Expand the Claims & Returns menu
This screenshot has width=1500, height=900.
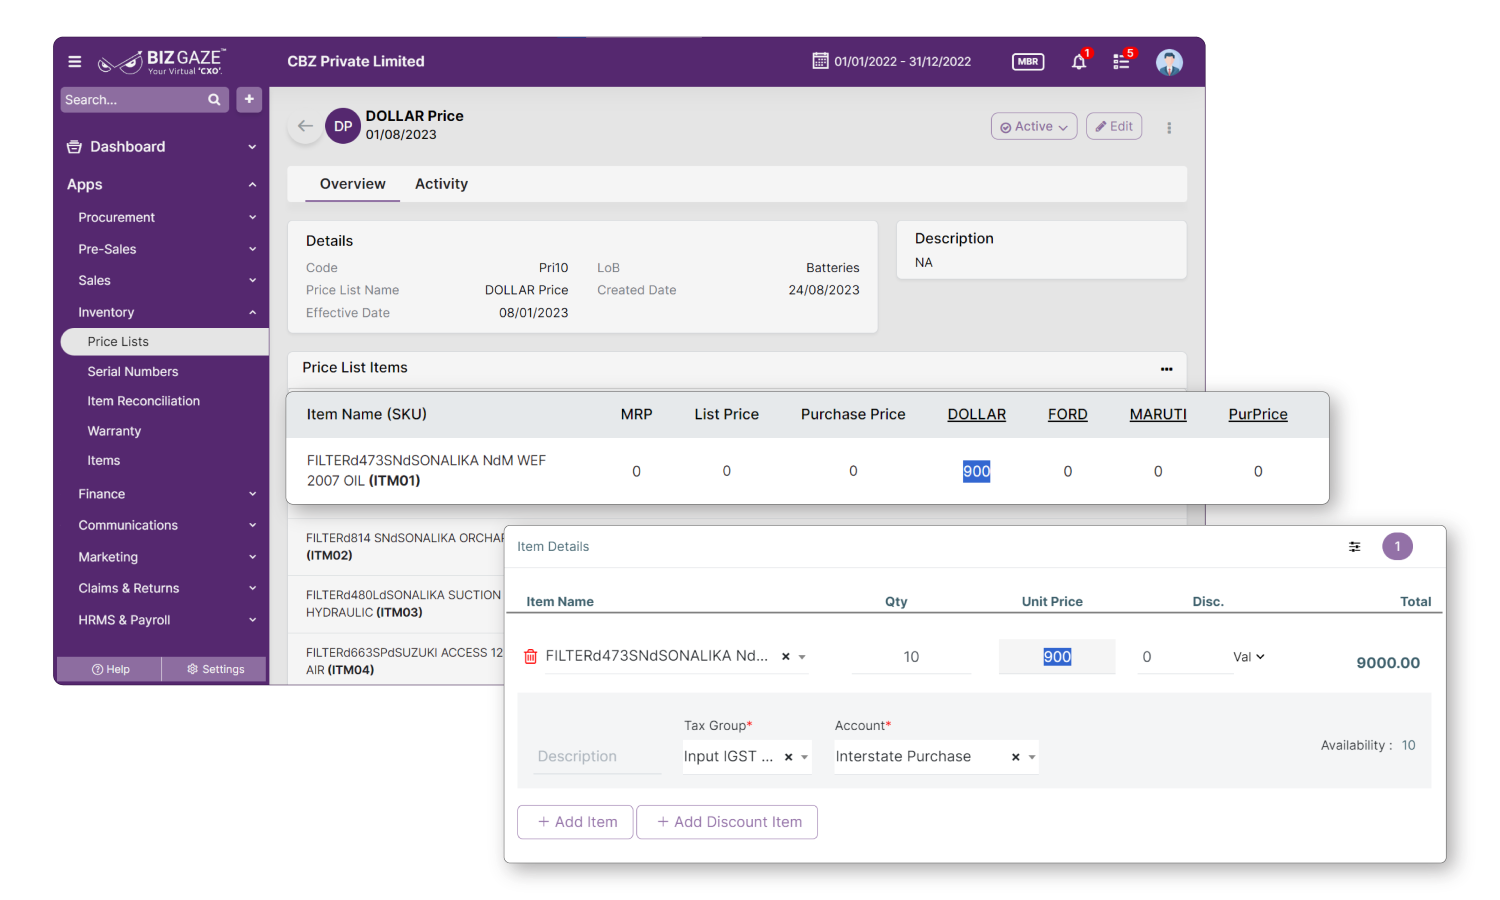tap(252, 589)
